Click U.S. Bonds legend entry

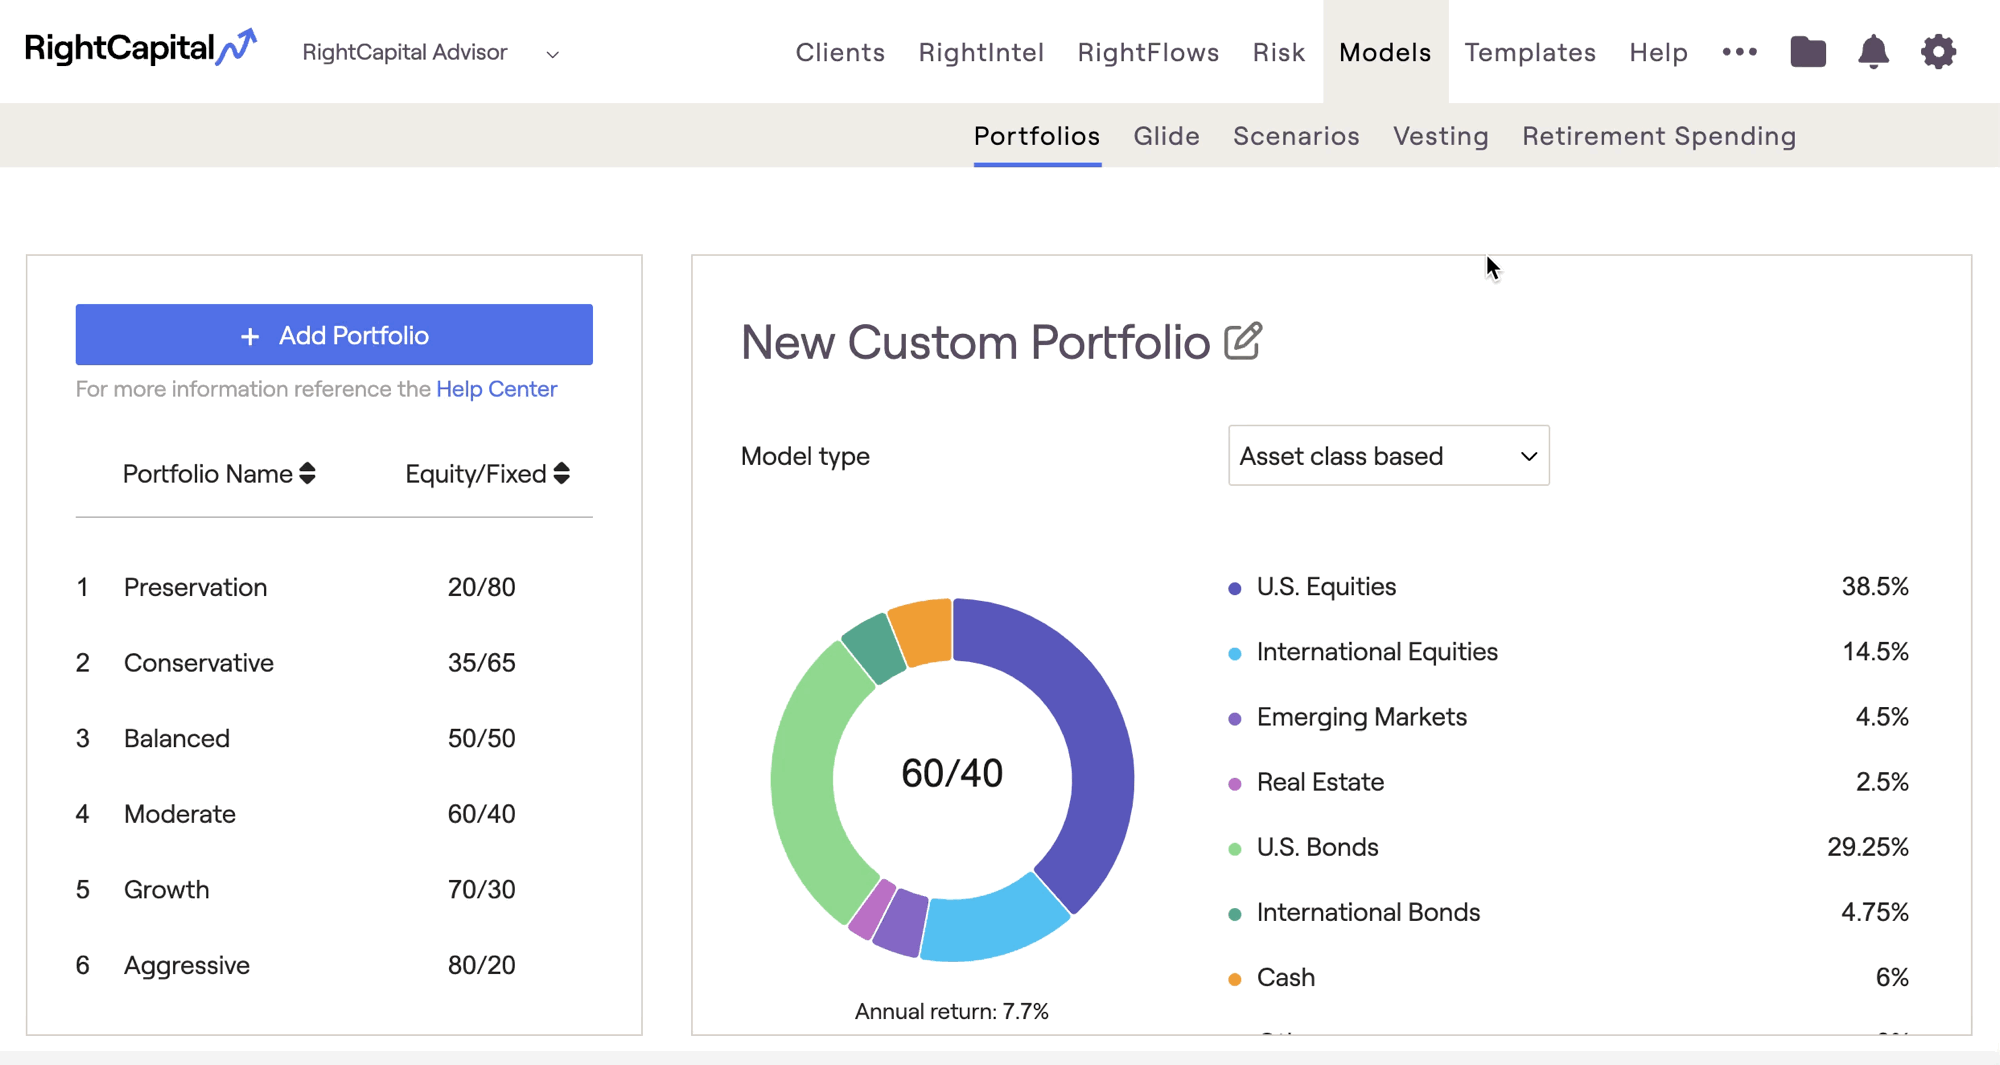[x=1317, y=847]
